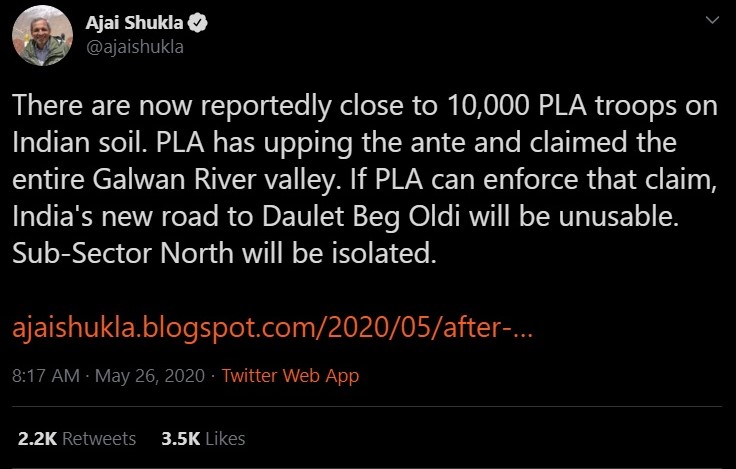Click the 2.2K retweet count number
The width and height of the screenshot is (736, 469).
[36, 438]
